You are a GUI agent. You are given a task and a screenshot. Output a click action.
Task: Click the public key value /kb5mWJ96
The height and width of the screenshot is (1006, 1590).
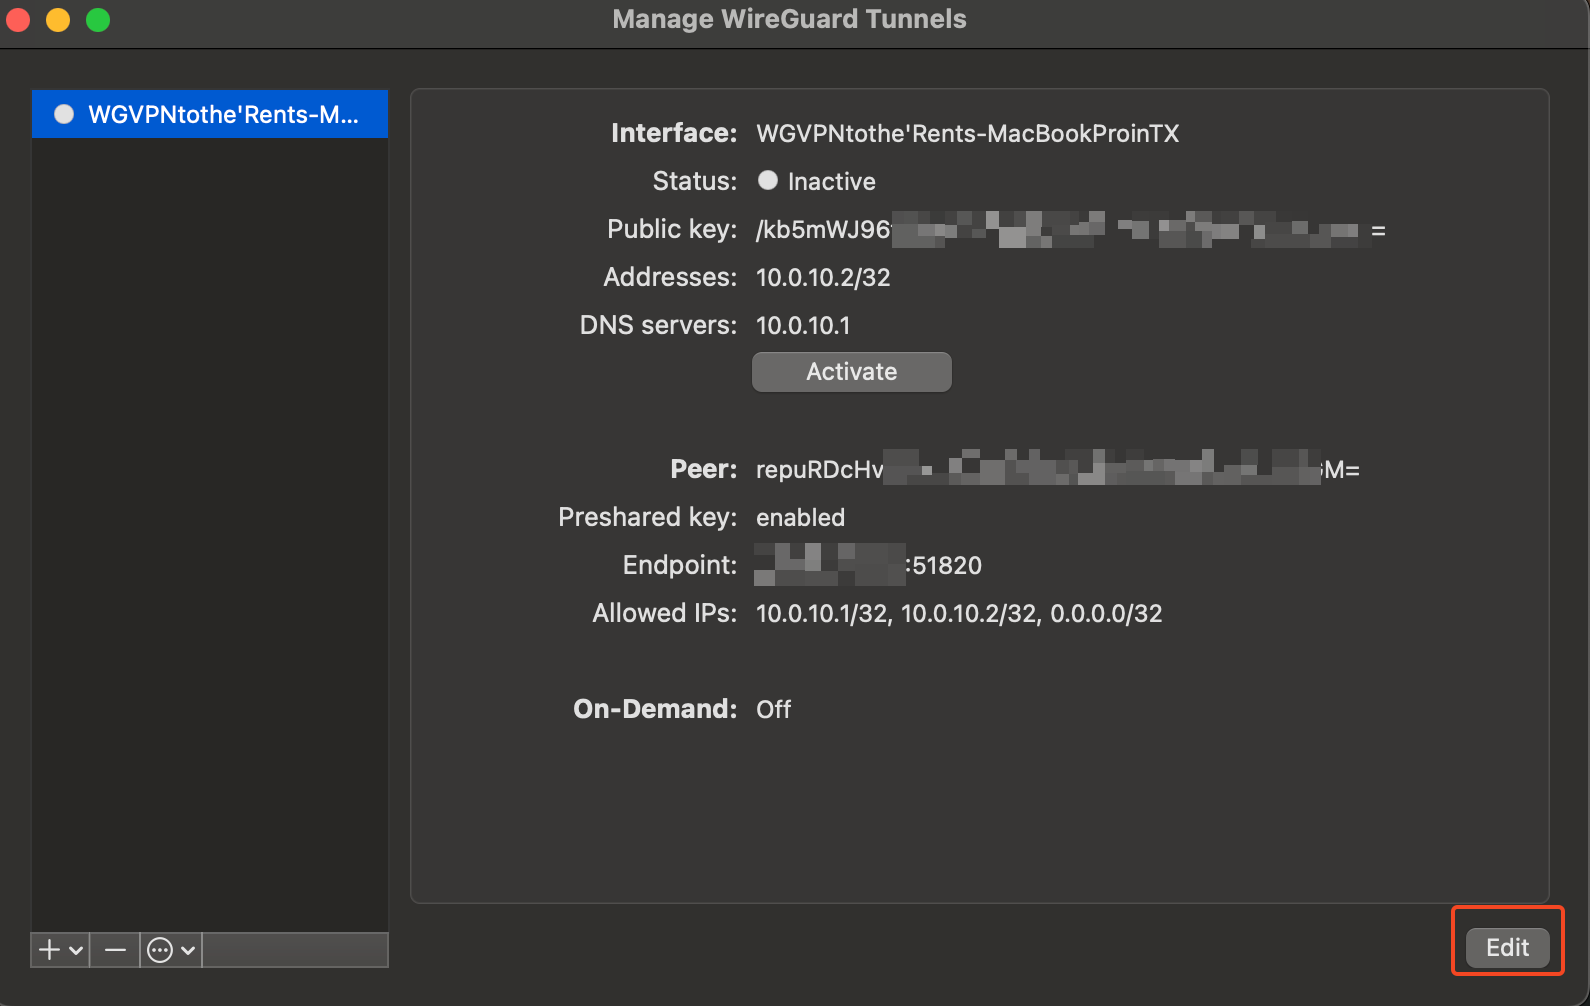pos(823,230)
